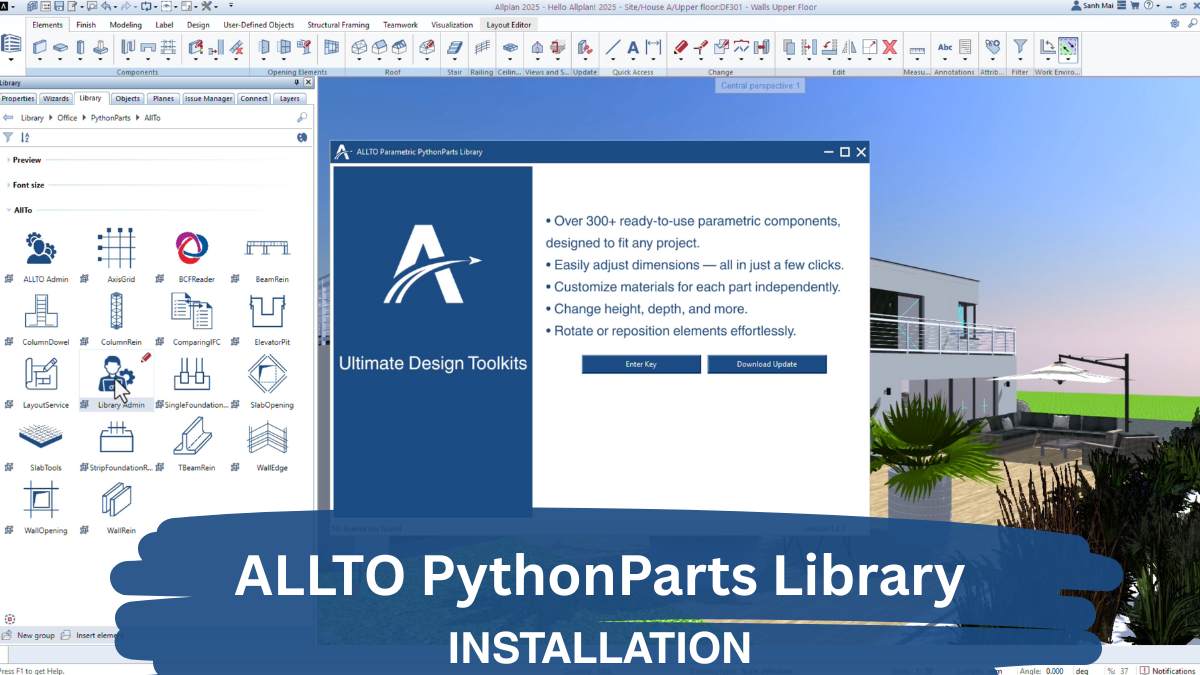This screenshot has width=1200, height=675.
Task: Switch to the Finish ribbon tab
Action: click(x=86, y=24)
